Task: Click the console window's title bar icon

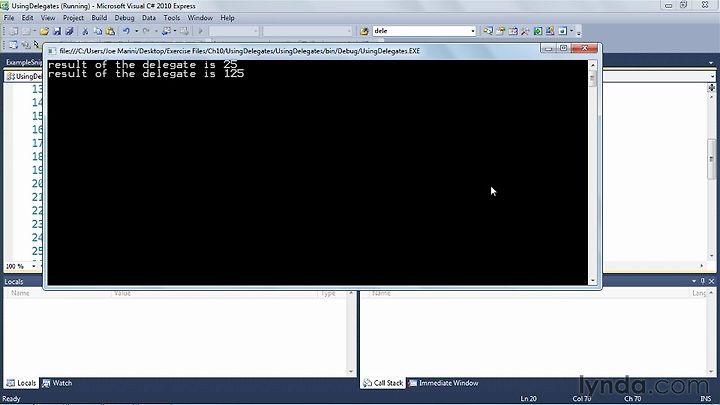Action: 52,51
